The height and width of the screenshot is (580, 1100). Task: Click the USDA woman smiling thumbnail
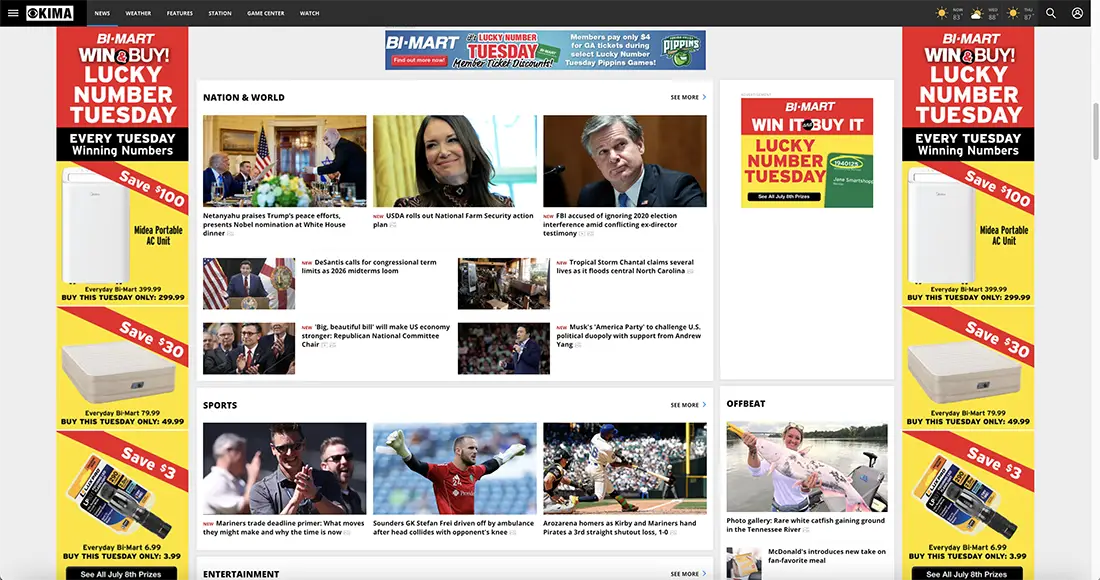(x=455, y=161)
